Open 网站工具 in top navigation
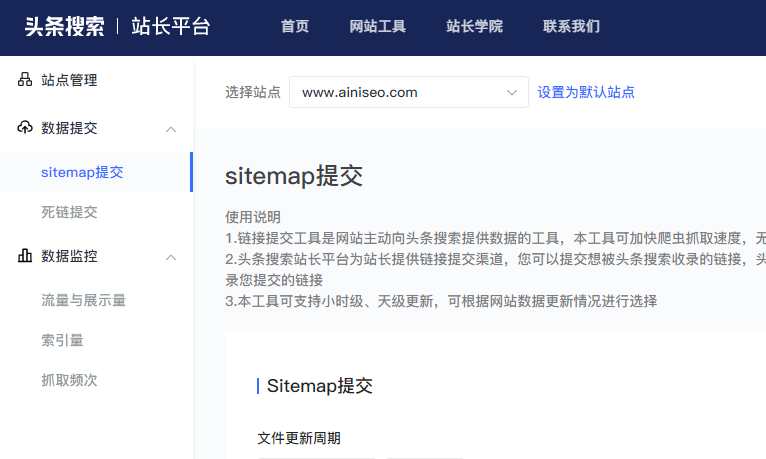Viewport: 766px width, 459px height. point(377,26)
